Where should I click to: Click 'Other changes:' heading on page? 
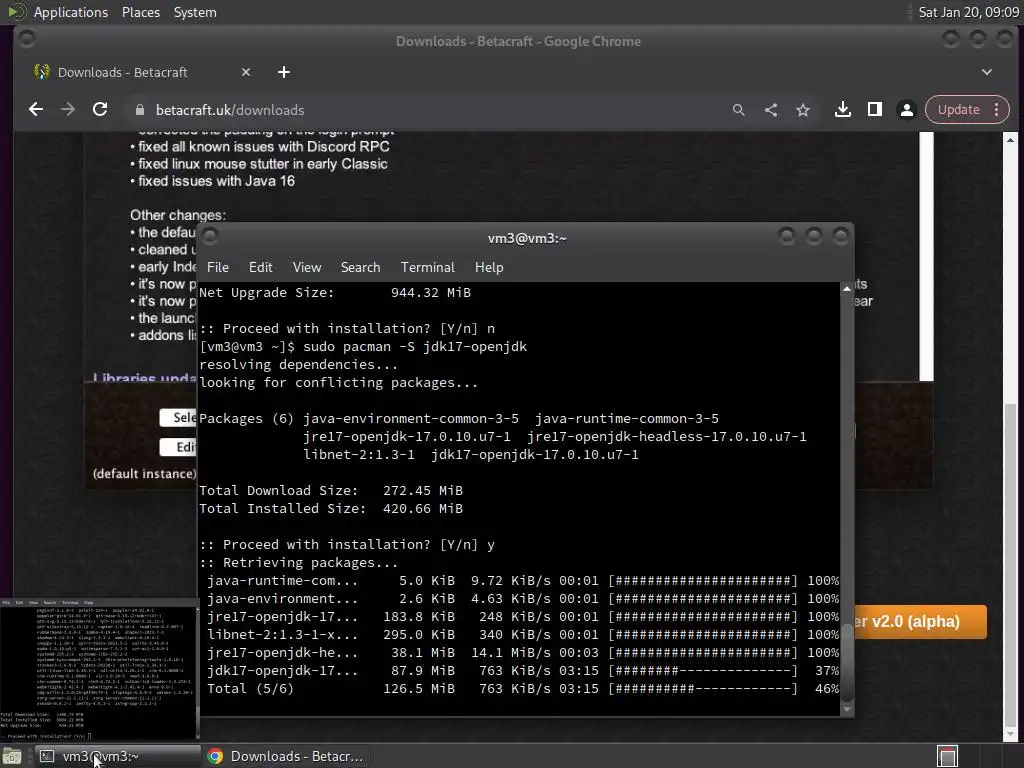coord(178,215)
